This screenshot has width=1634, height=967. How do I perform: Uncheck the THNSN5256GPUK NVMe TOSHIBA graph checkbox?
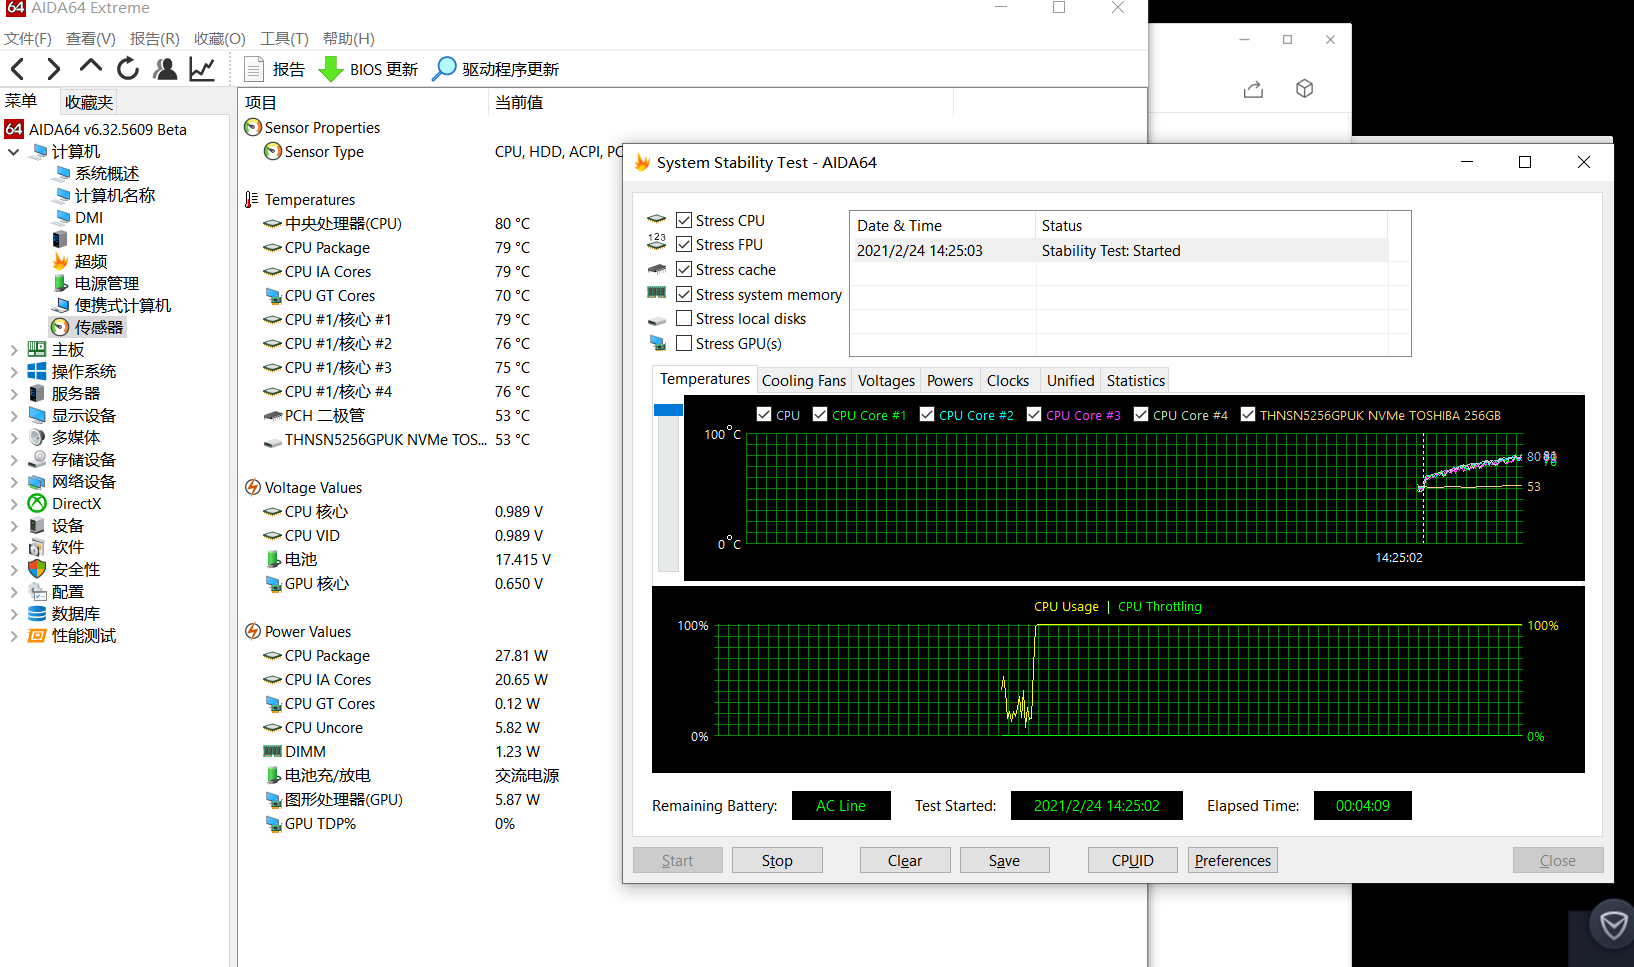(x=1248, y=414)
